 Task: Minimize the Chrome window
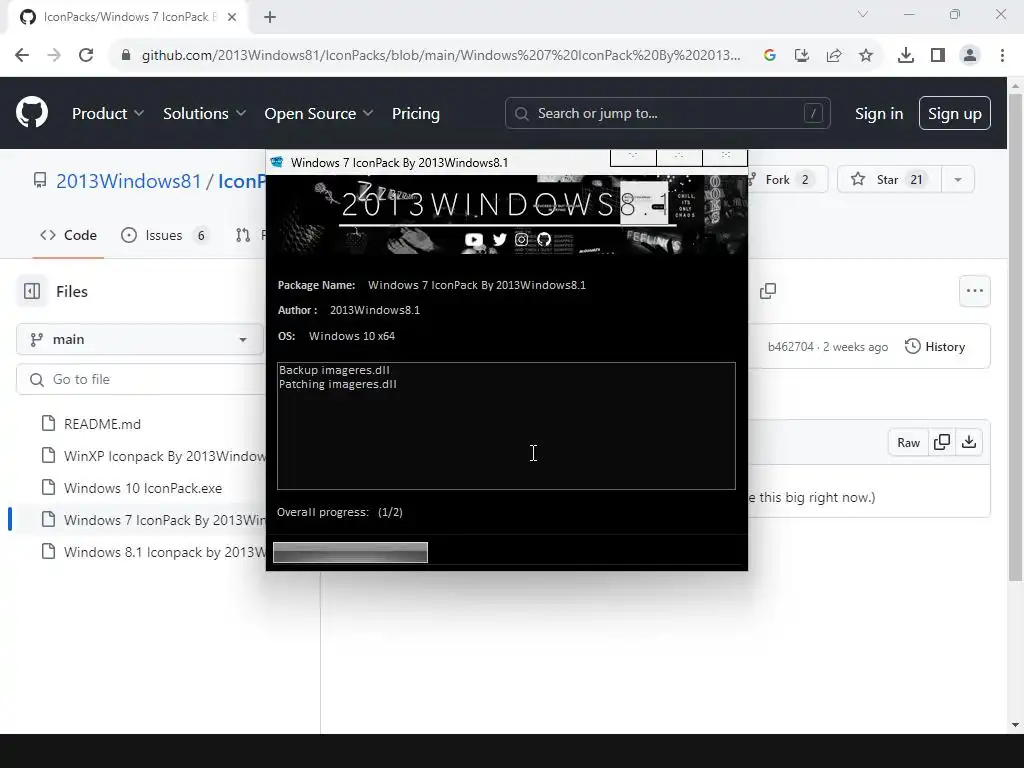point(909,14)
